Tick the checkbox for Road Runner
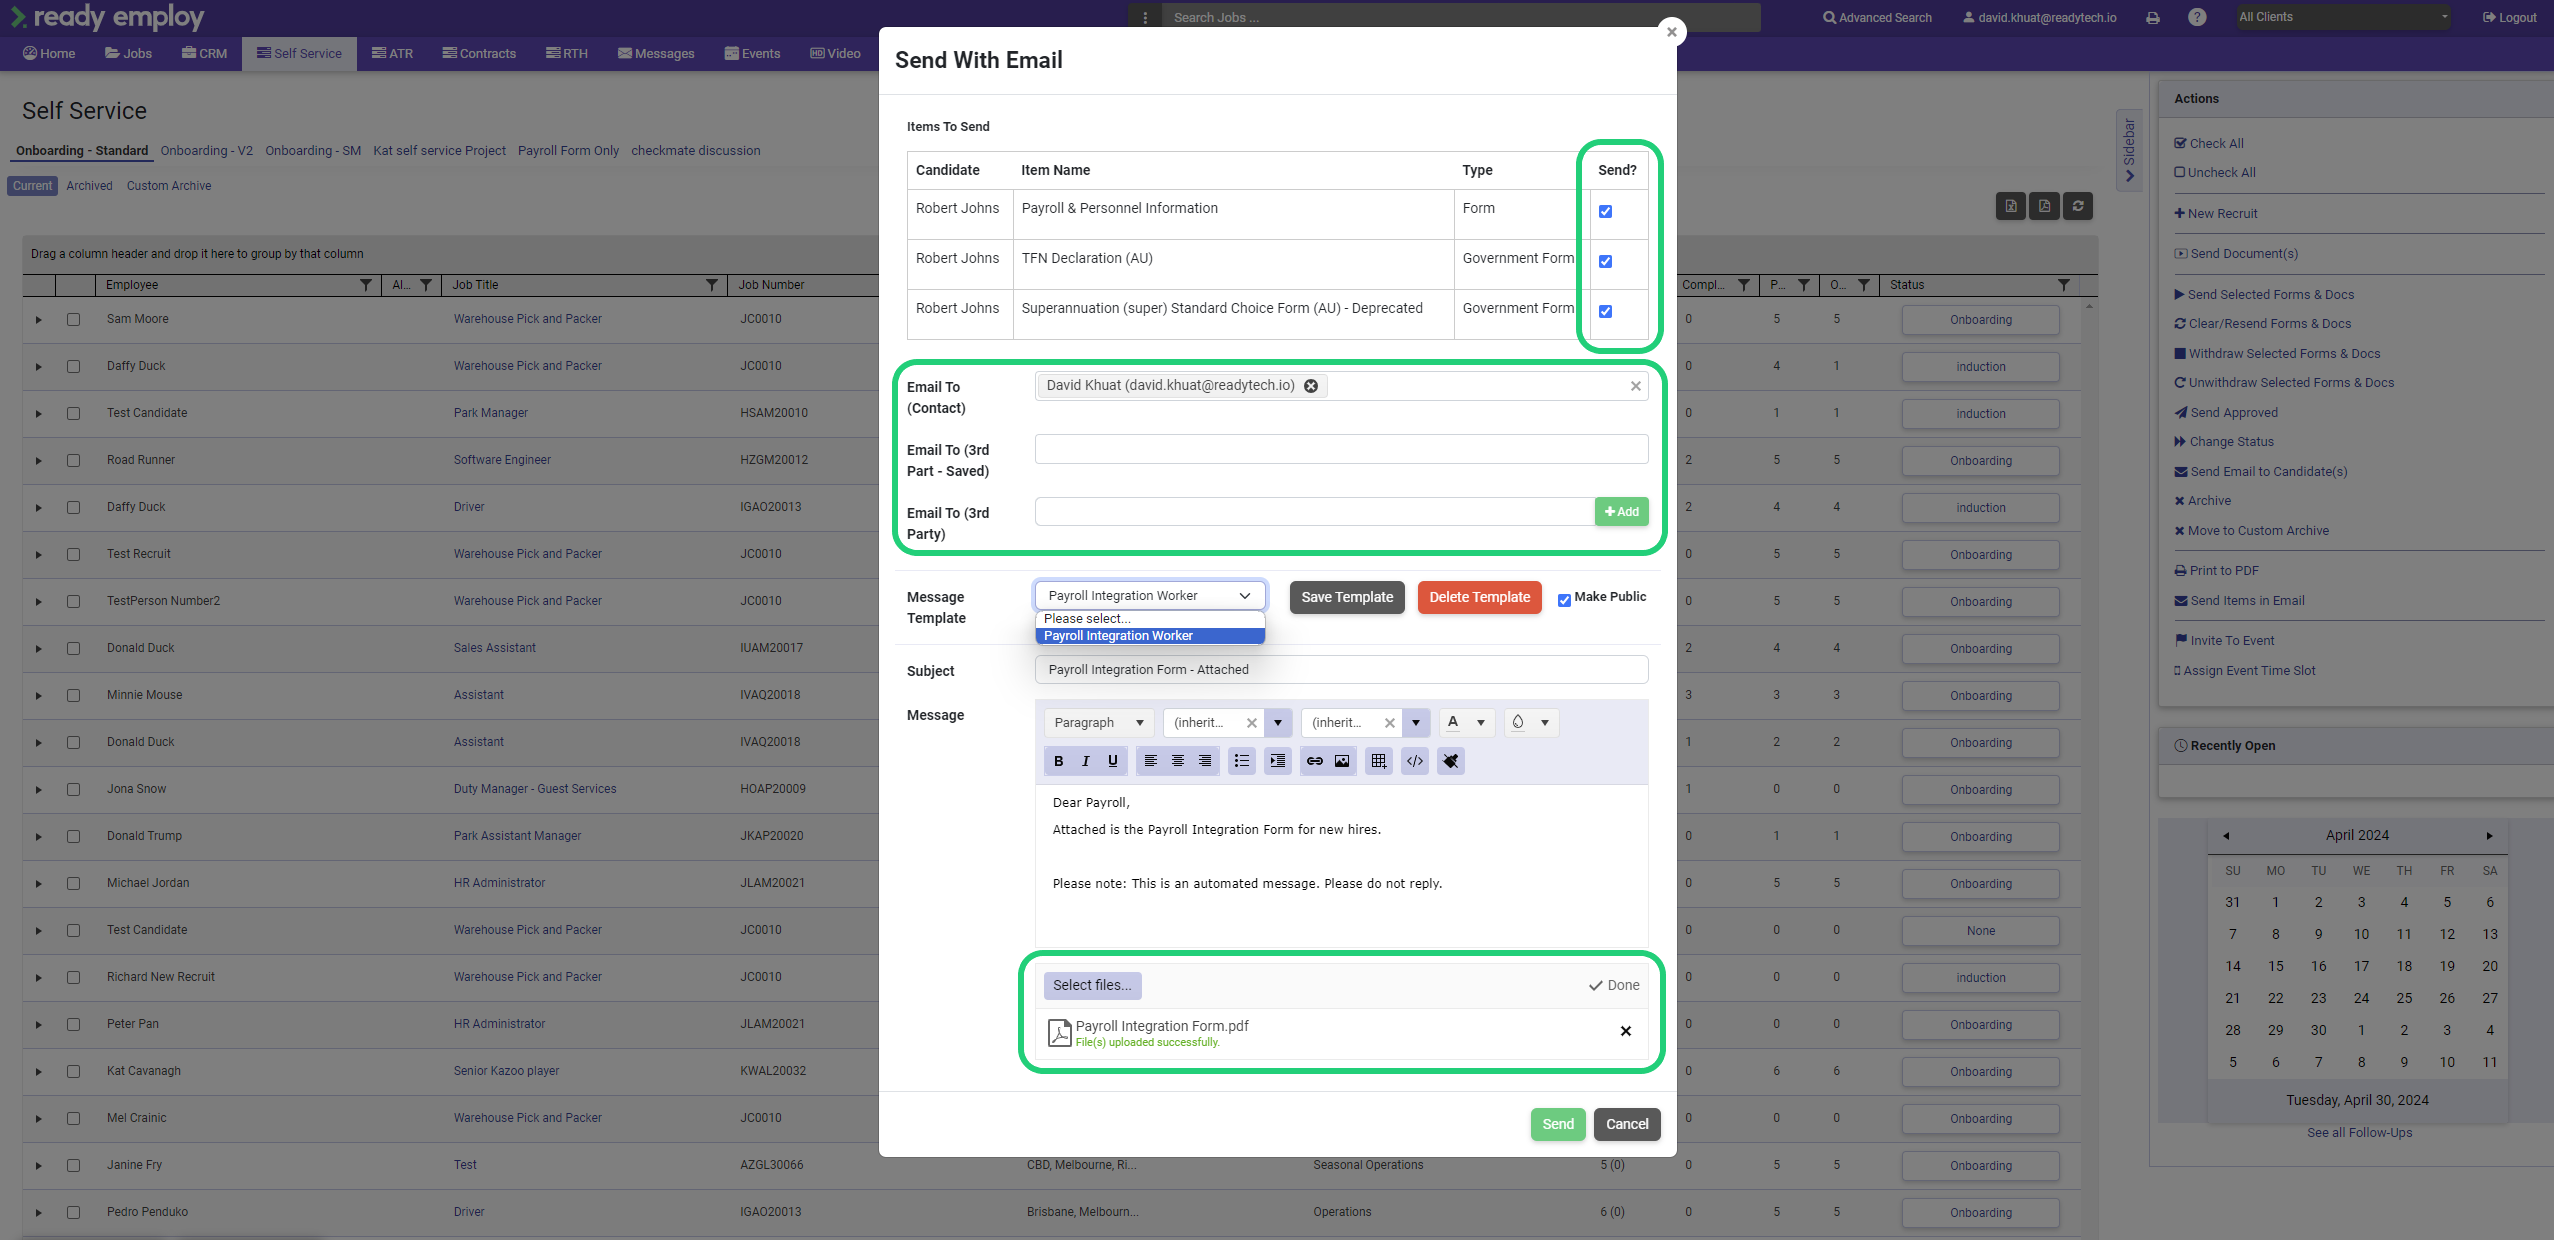The width and height of the screenshot is (2554, 1240). [73, 461]
